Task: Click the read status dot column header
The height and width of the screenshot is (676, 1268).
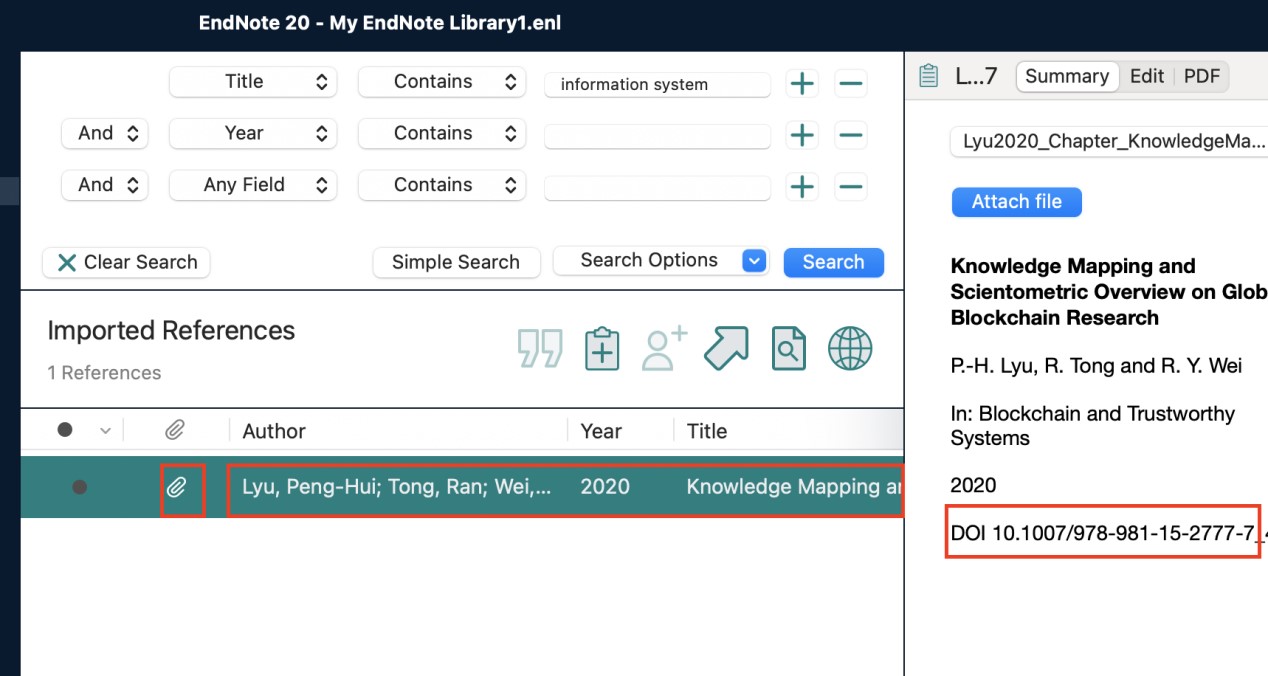Action: coord(65,430)
